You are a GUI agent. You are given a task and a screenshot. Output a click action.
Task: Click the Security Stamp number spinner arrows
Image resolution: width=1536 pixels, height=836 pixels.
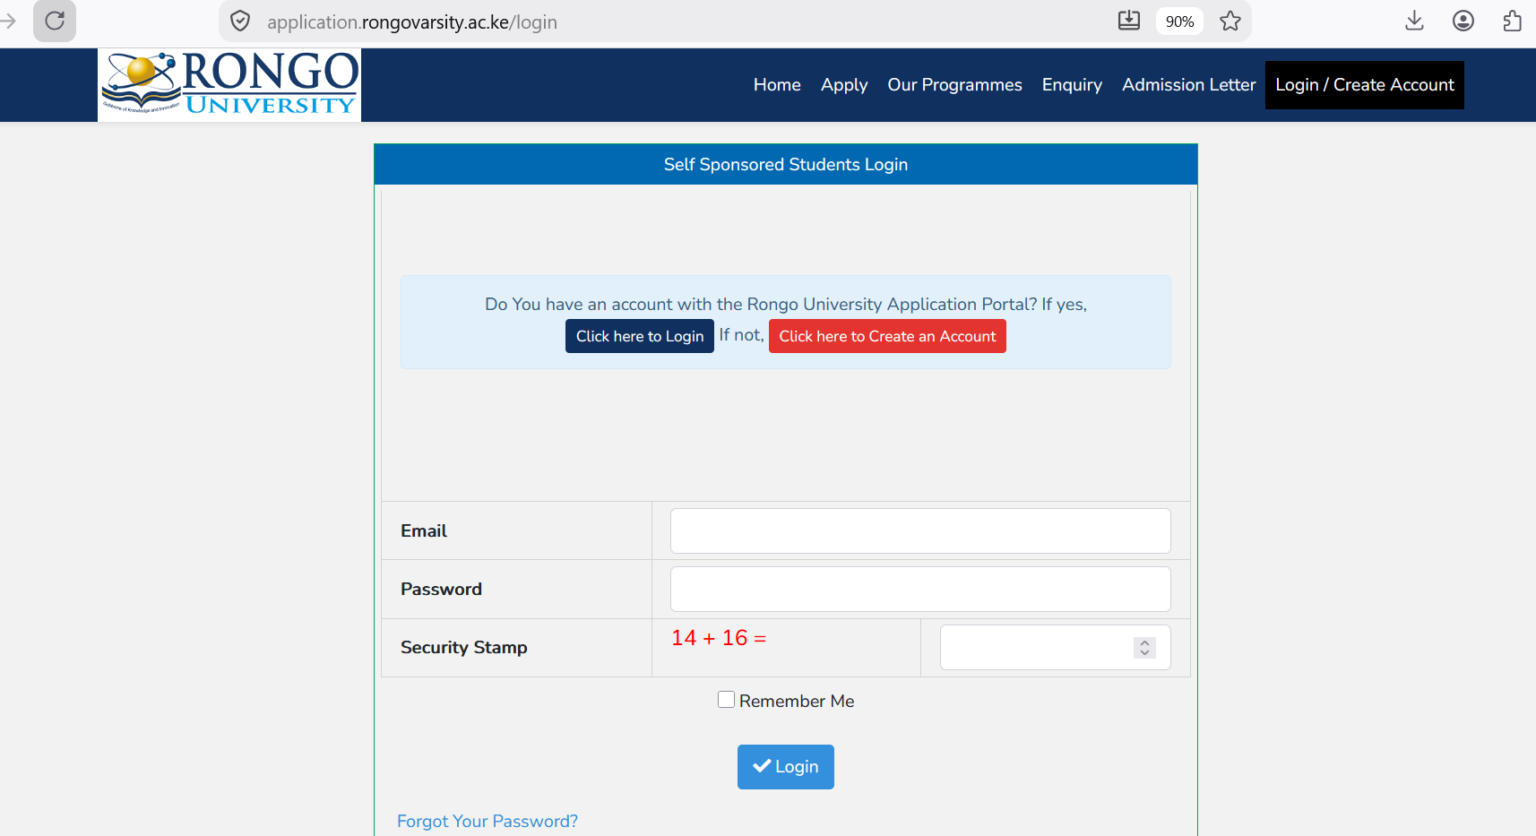(x=1145, y=648)
